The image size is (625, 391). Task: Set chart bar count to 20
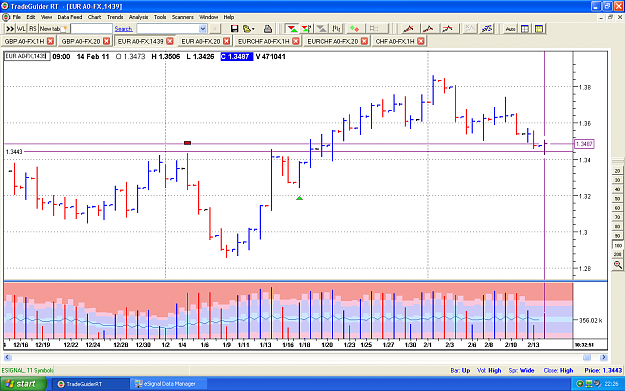[x=617, y=171]
